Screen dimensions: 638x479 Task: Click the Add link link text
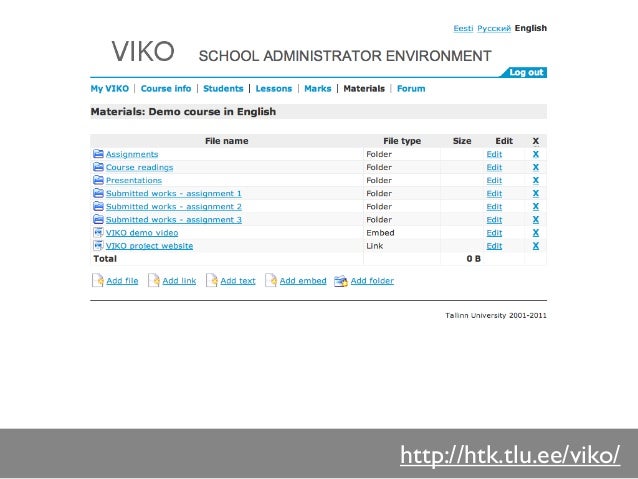tap(179, 281)
